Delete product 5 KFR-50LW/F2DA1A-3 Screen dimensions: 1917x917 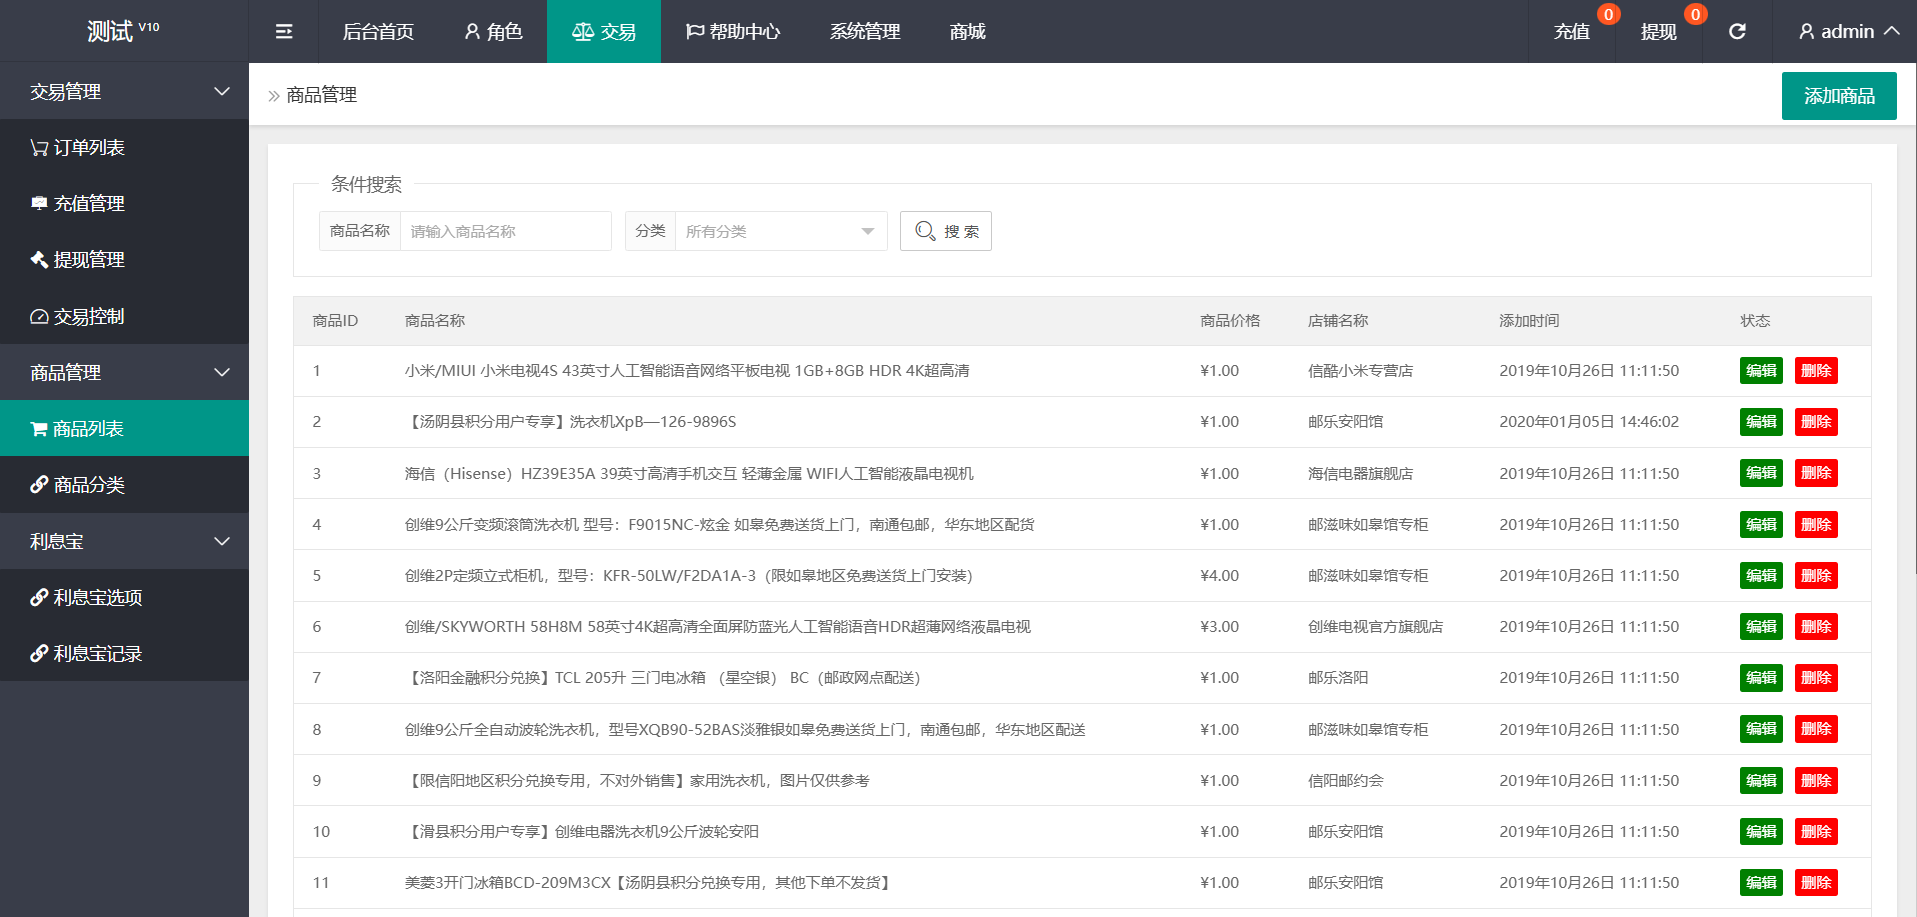[x=1816, y=576]
